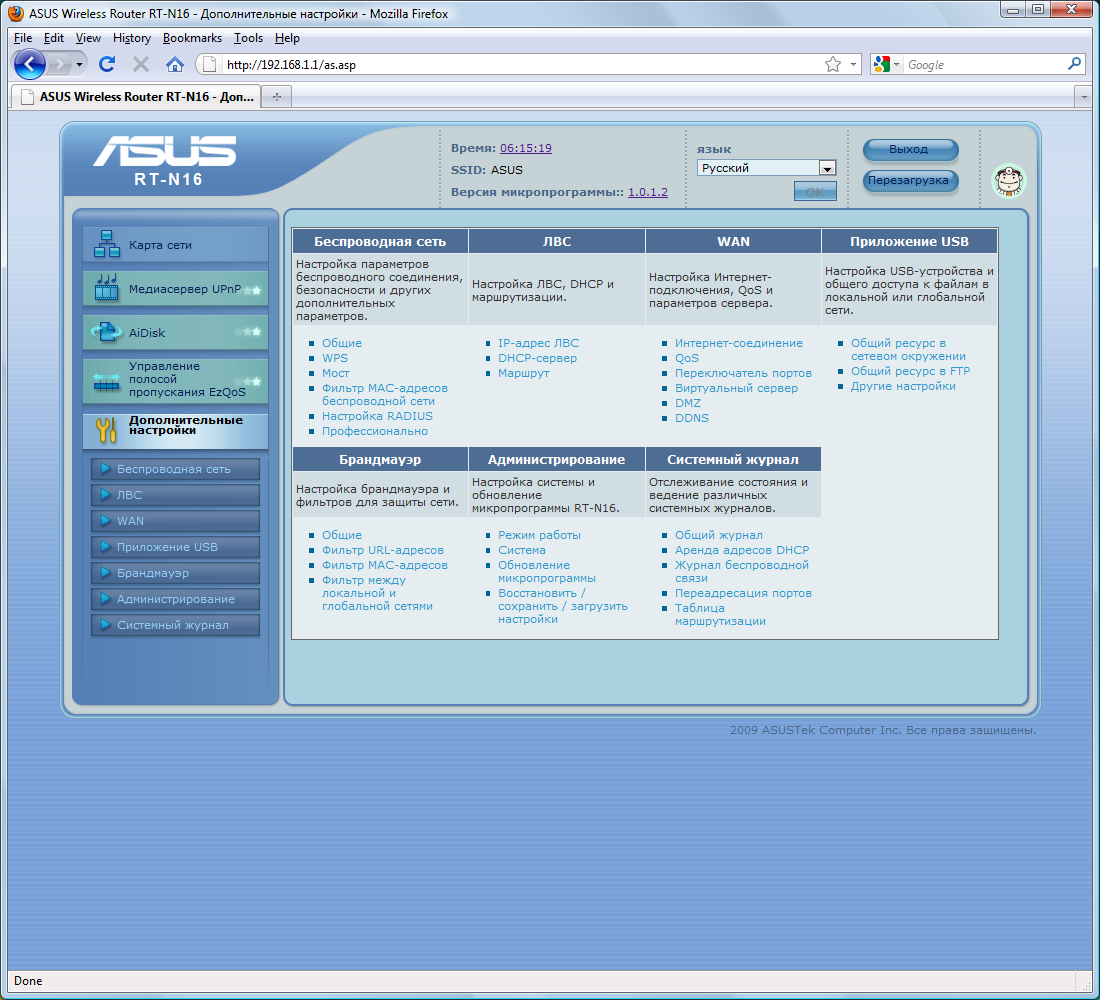Click the Forward navigation arrow

tap(60, 65)
